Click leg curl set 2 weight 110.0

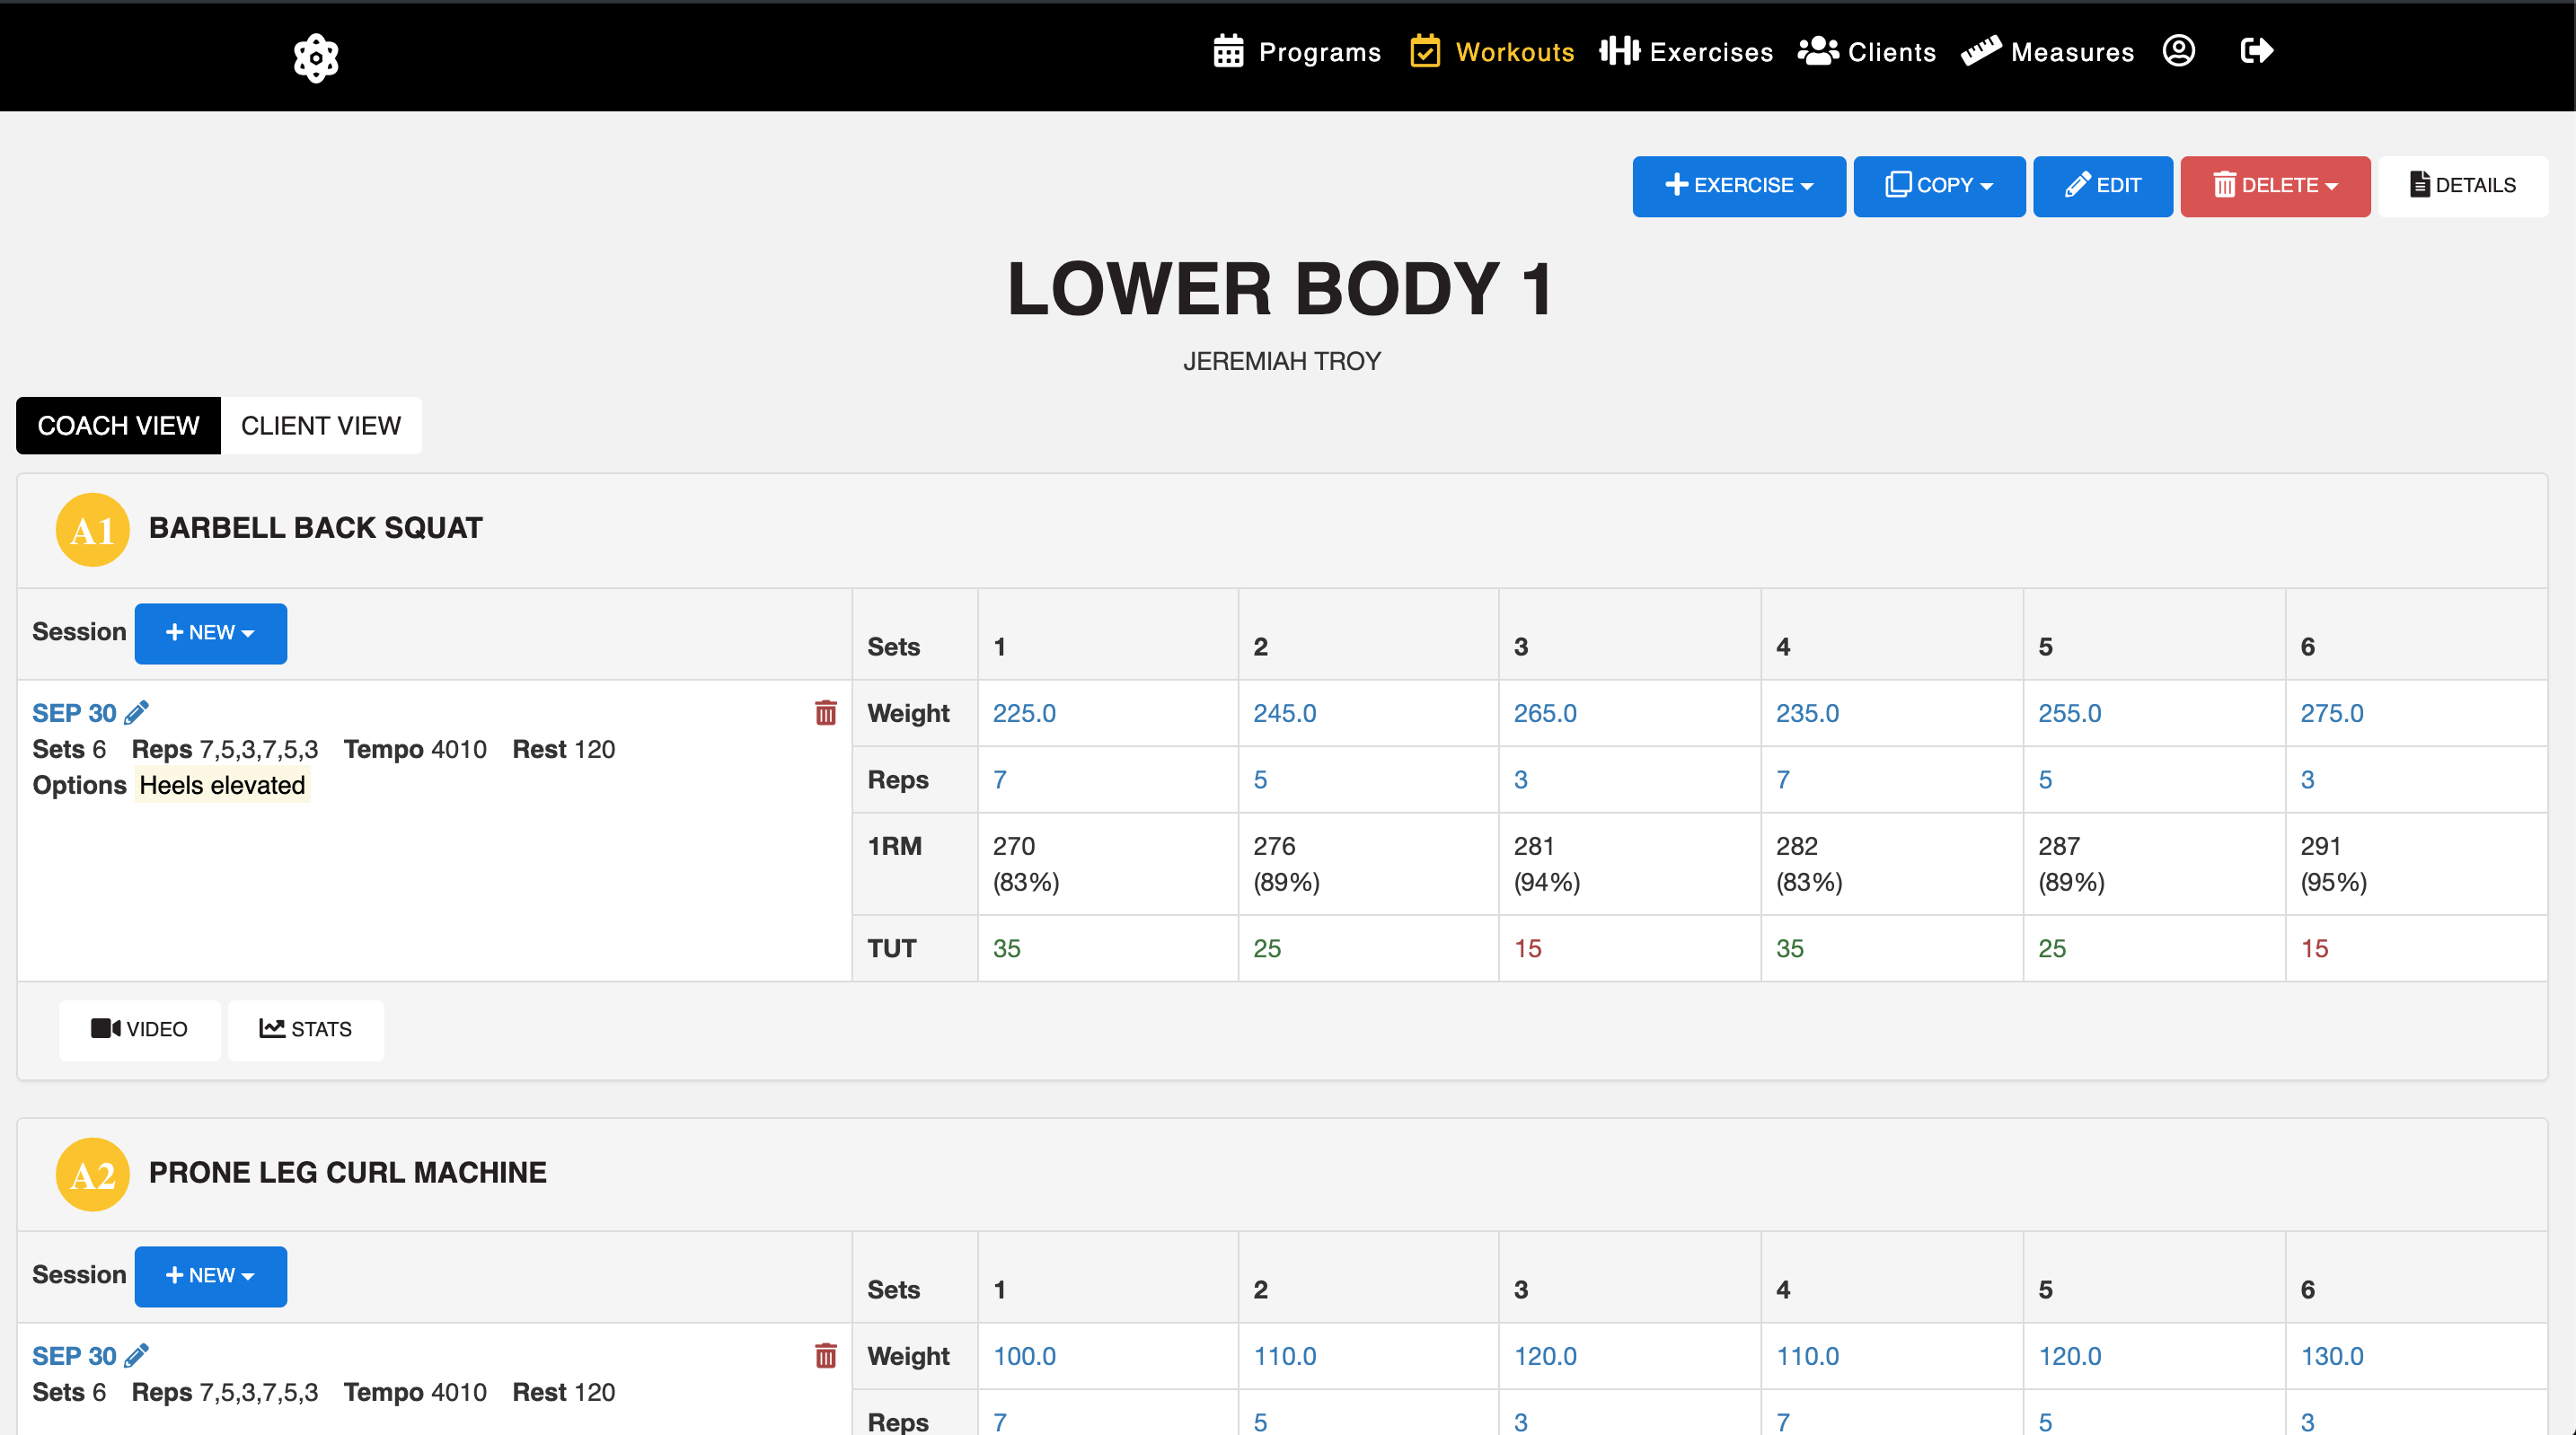pyautogui.click(x=1285, y=1356)
